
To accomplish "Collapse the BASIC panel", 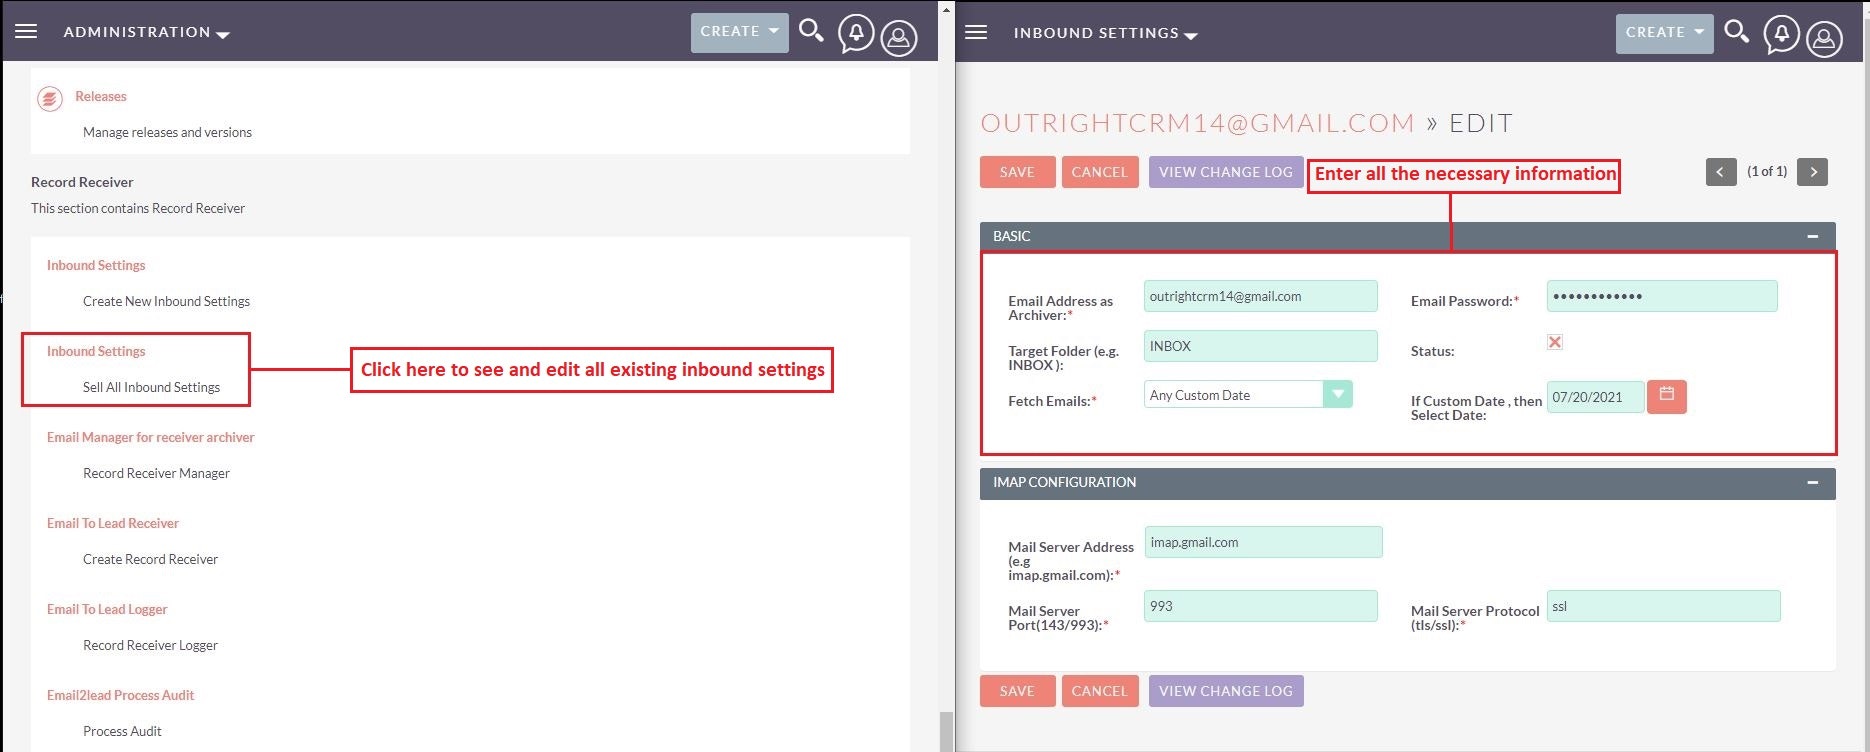I will 1812,236.
